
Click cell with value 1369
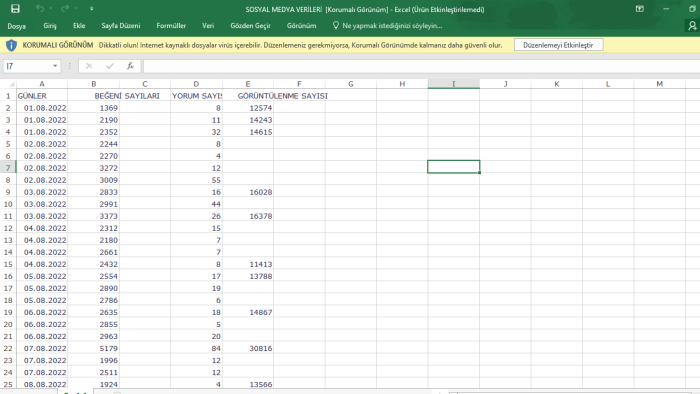pyautogui.click(x=93, y=108)
